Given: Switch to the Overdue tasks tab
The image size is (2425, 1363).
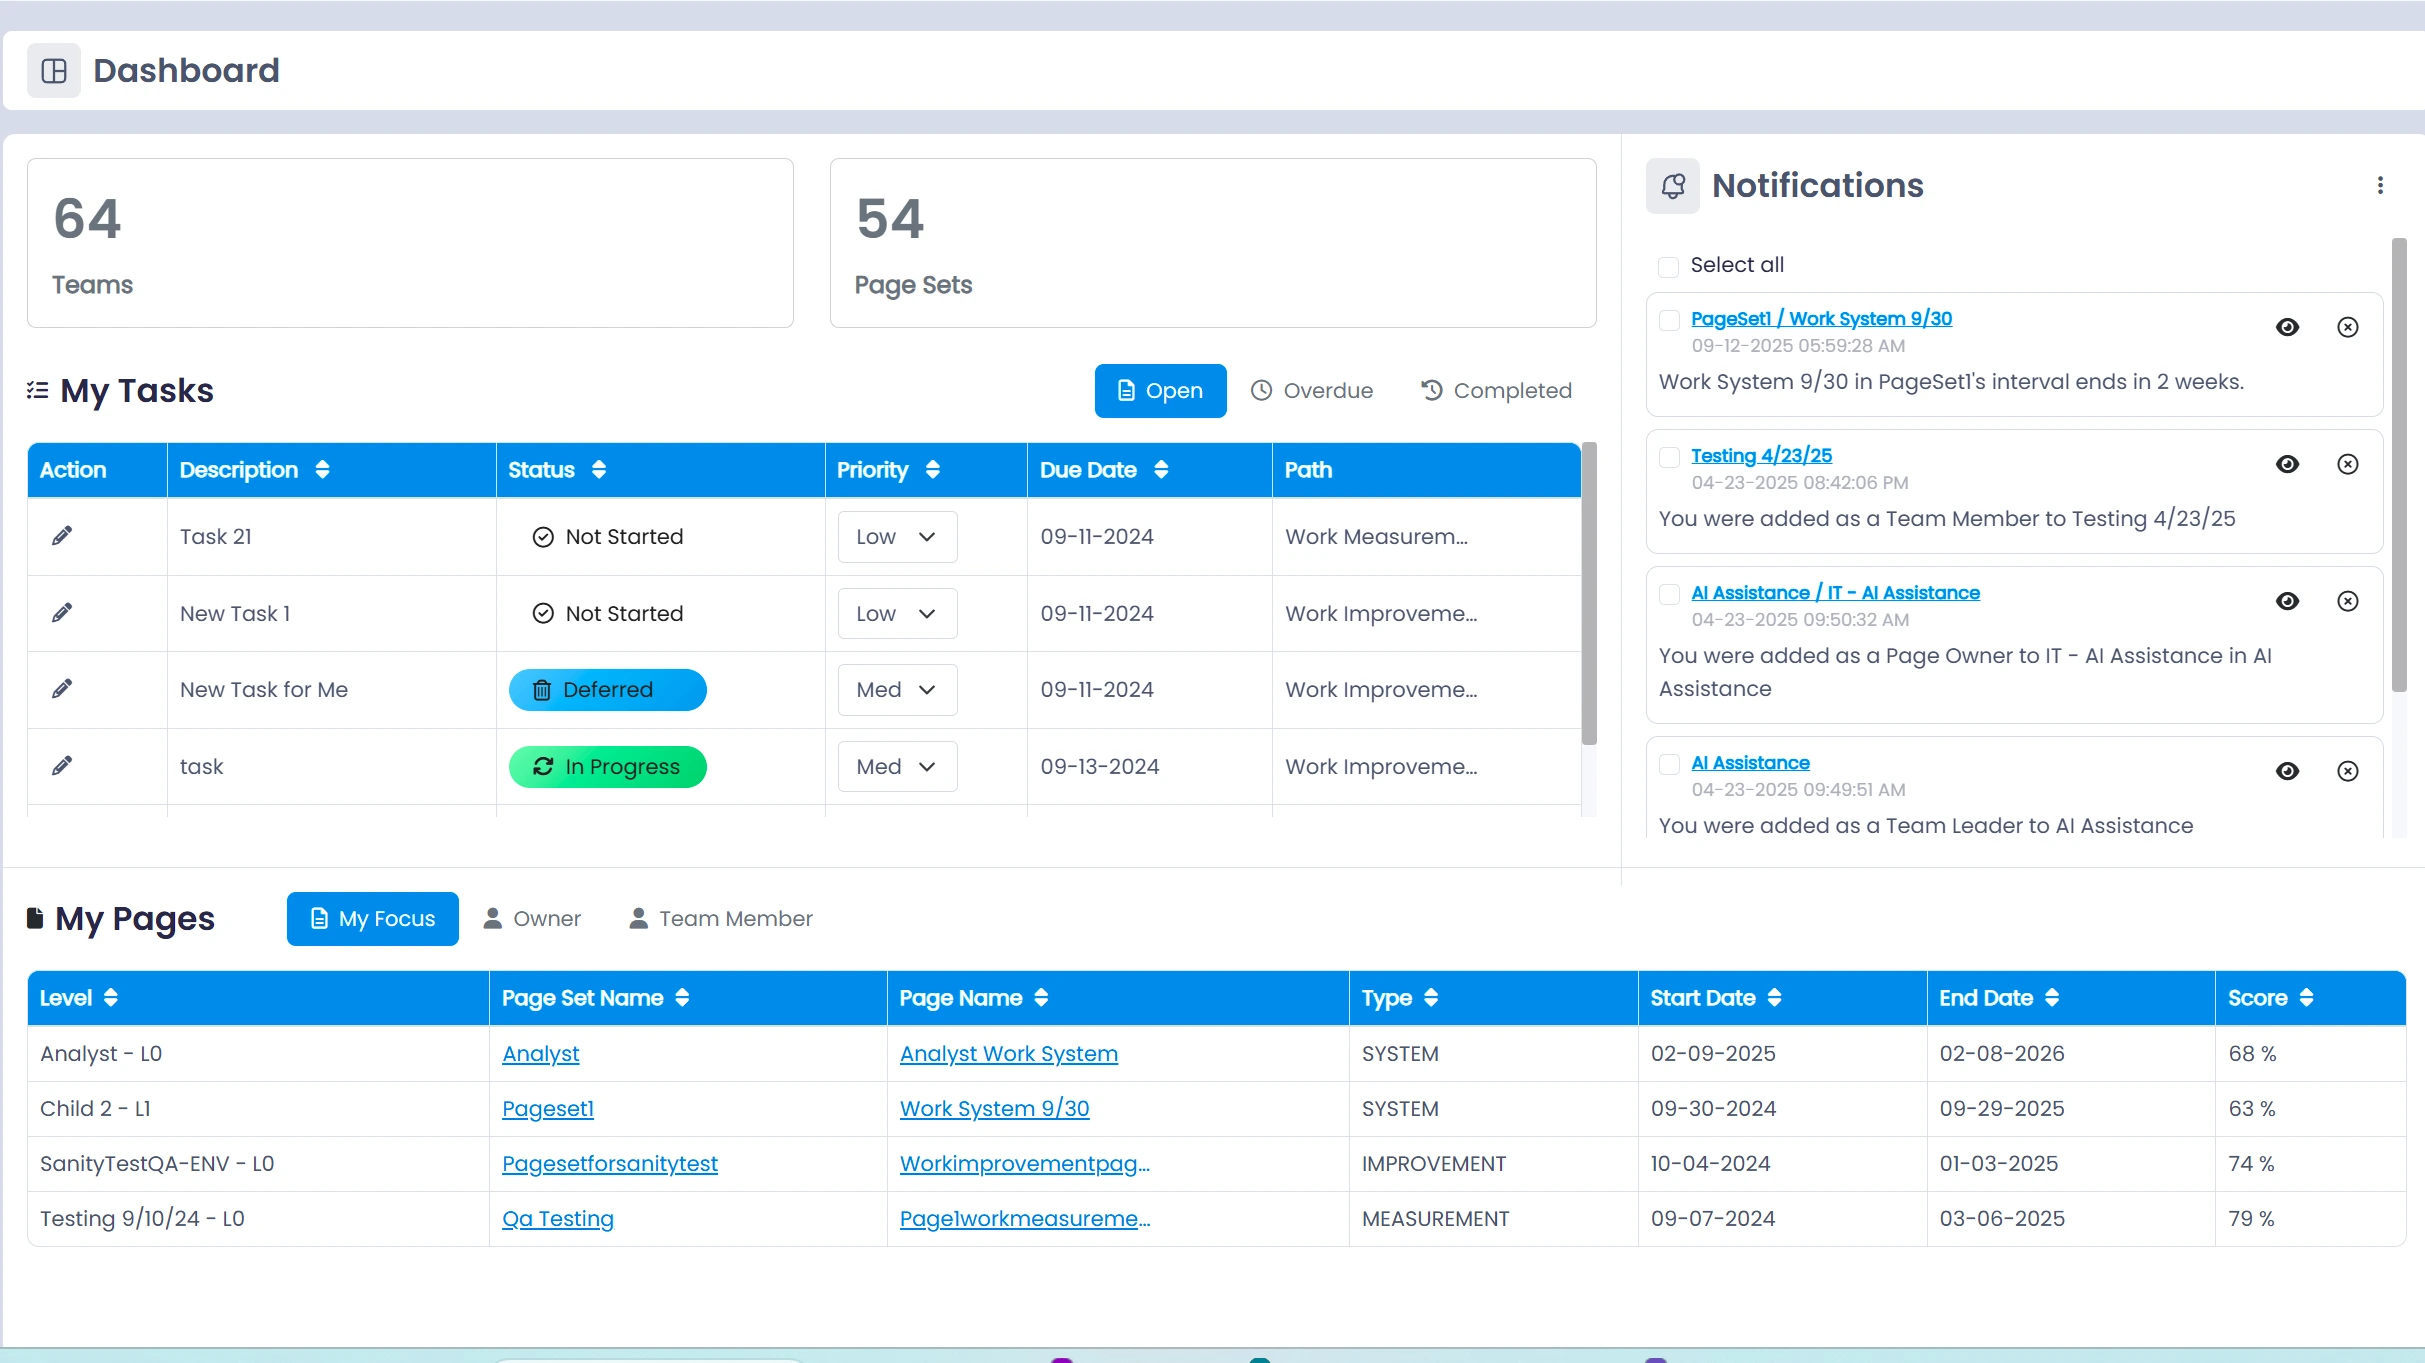Looking at the screenshot, I should [x=1312, y=391].
